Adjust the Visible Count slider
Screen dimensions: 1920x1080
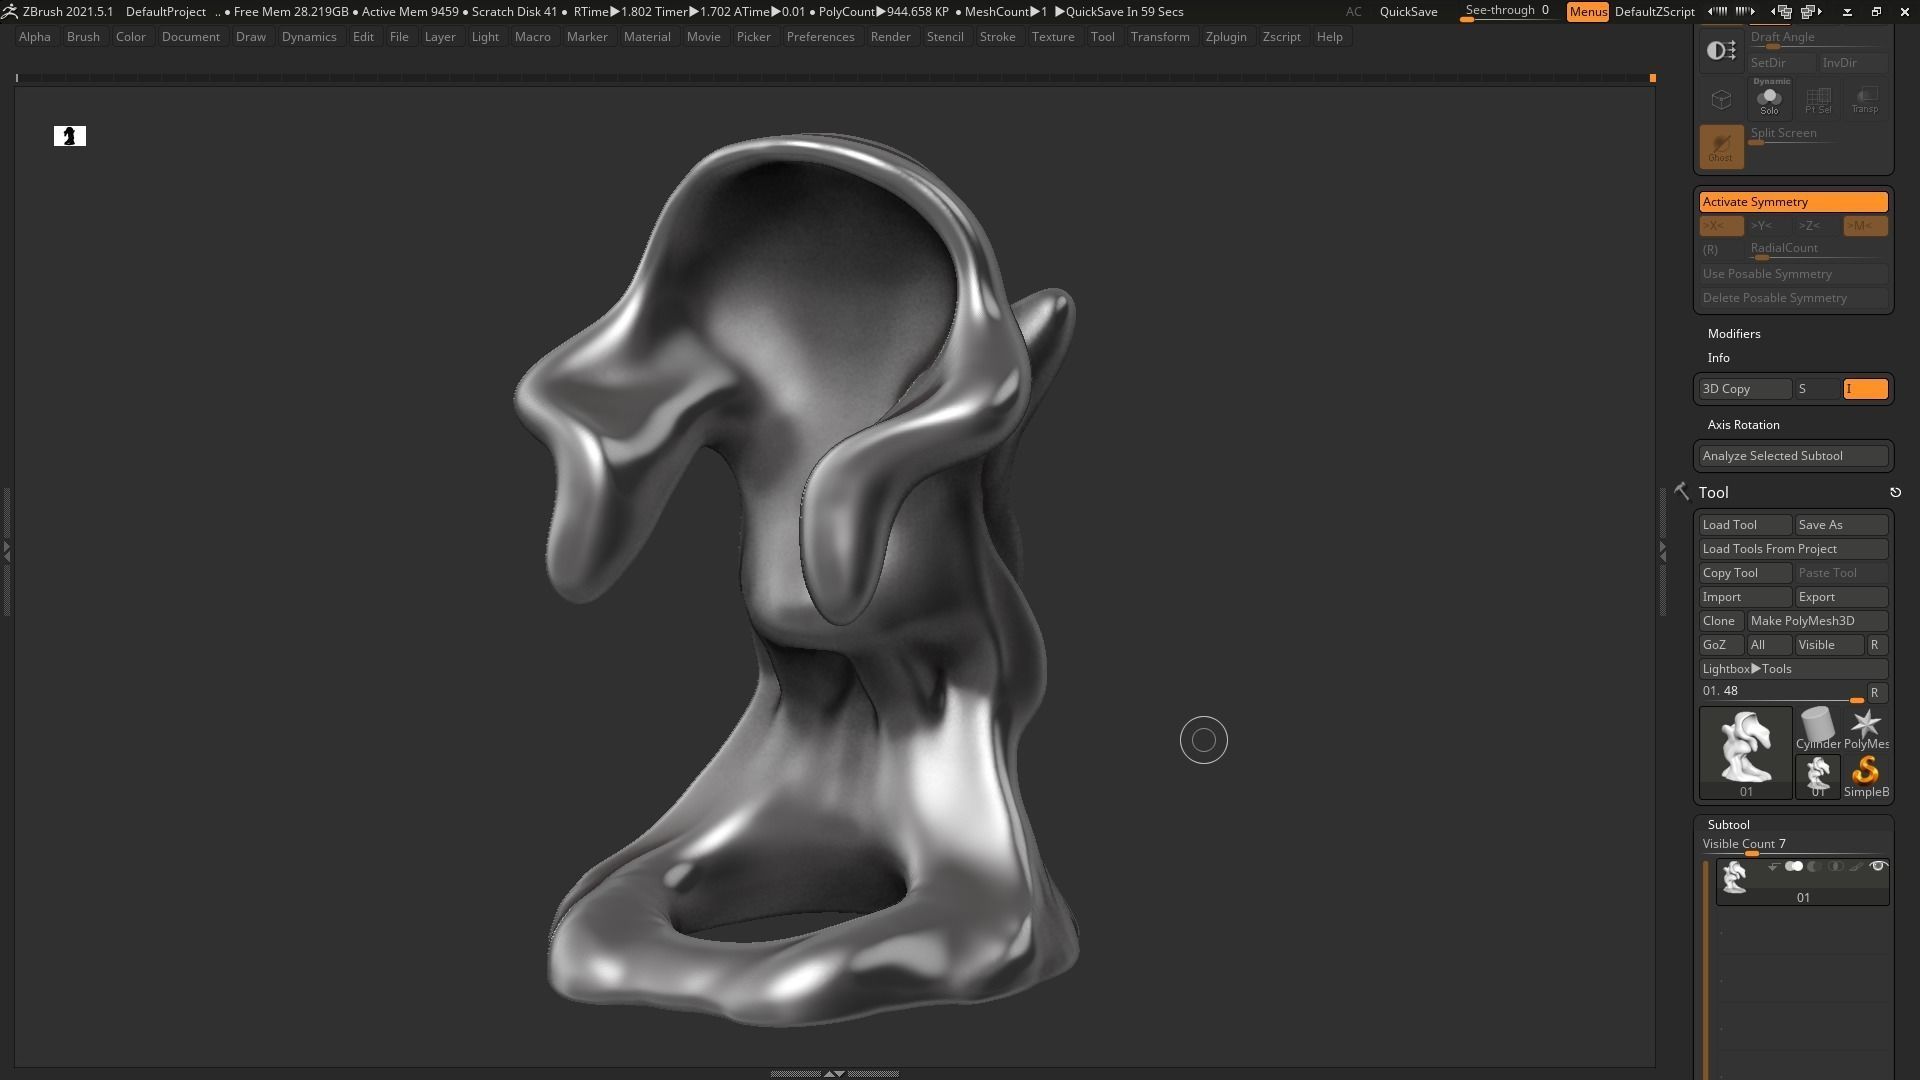(x=1794, y=846)
